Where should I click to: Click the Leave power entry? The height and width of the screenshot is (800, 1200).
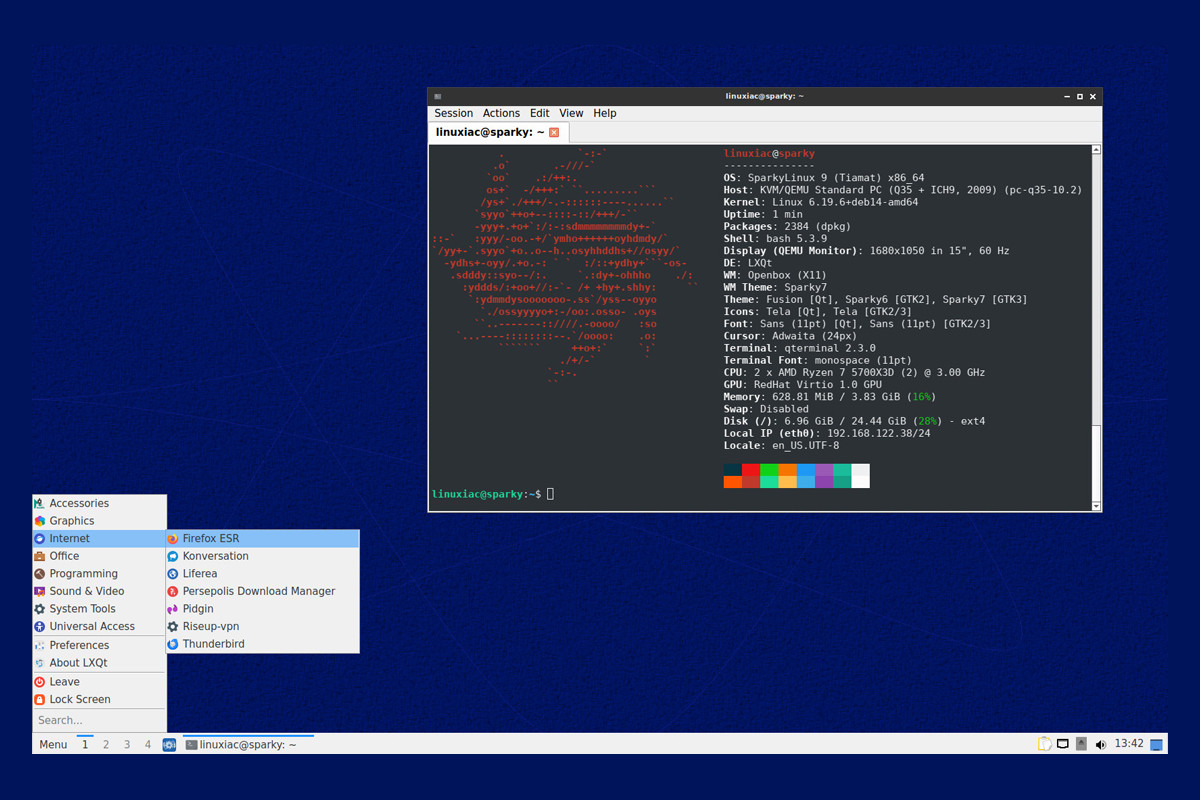pos(99,682)
